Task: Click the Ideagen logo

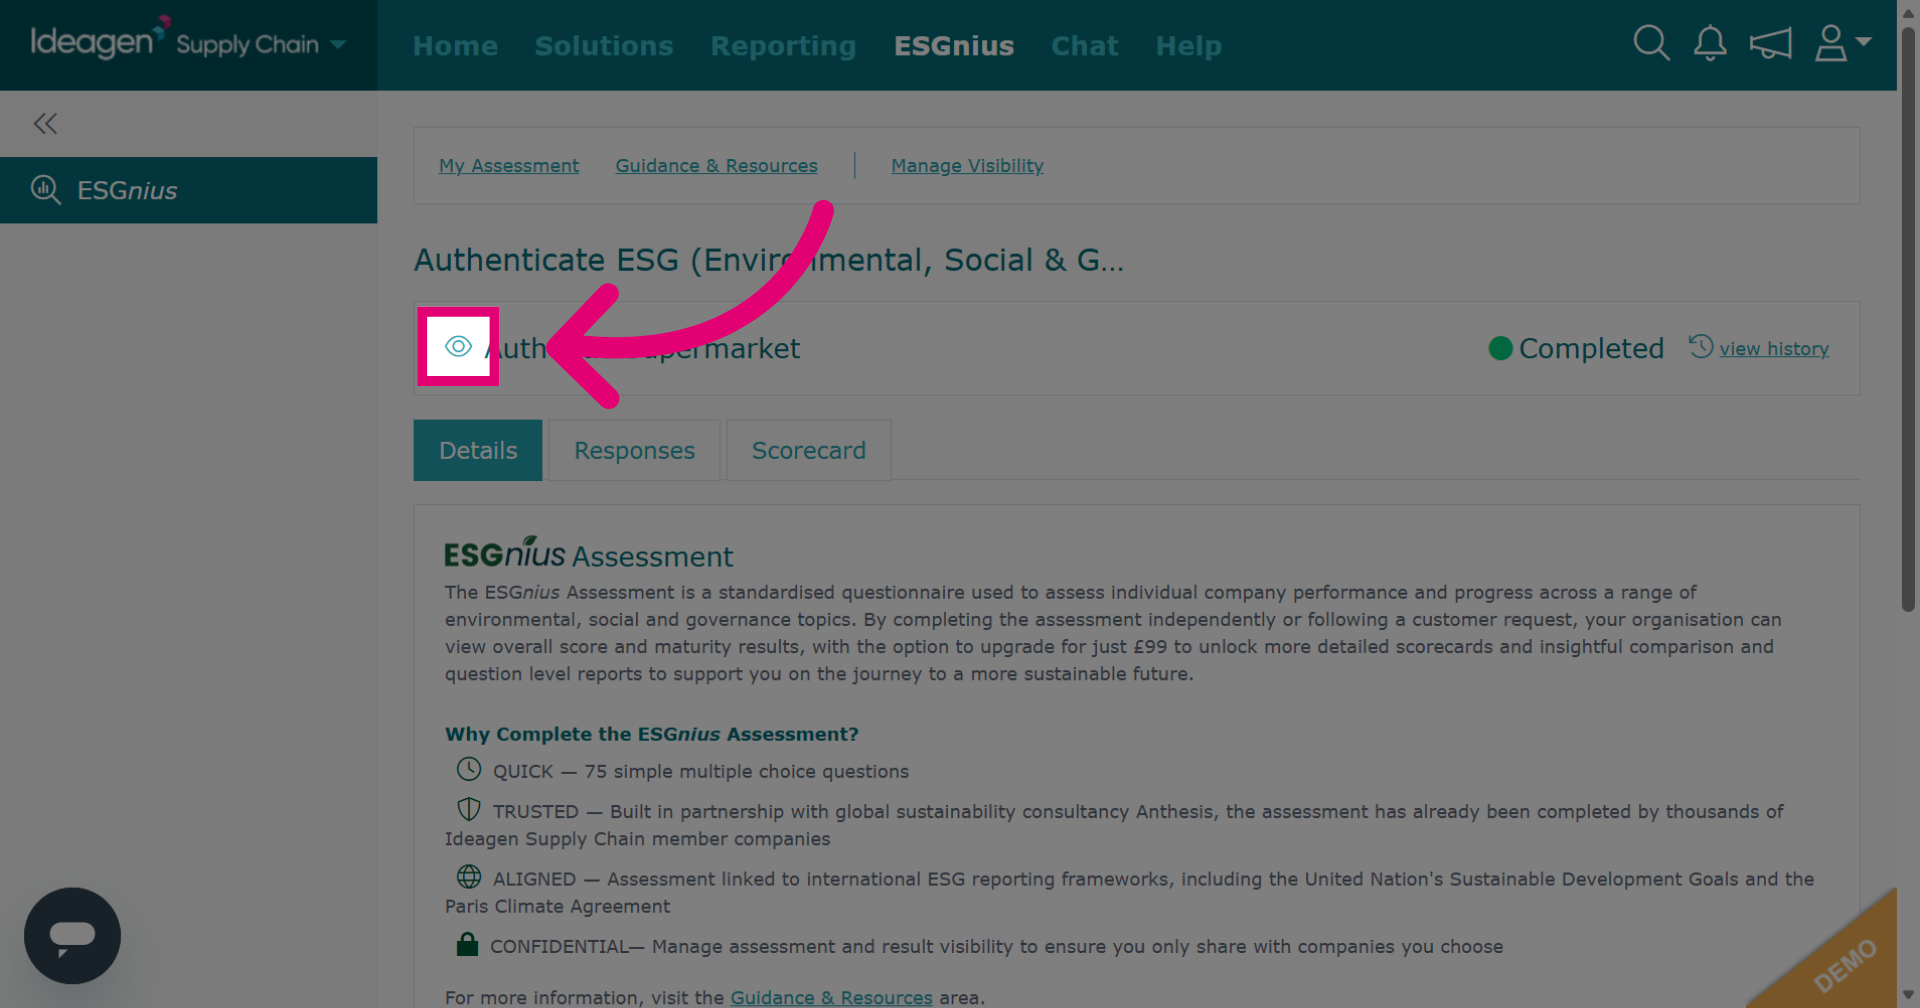Action: 98,40
